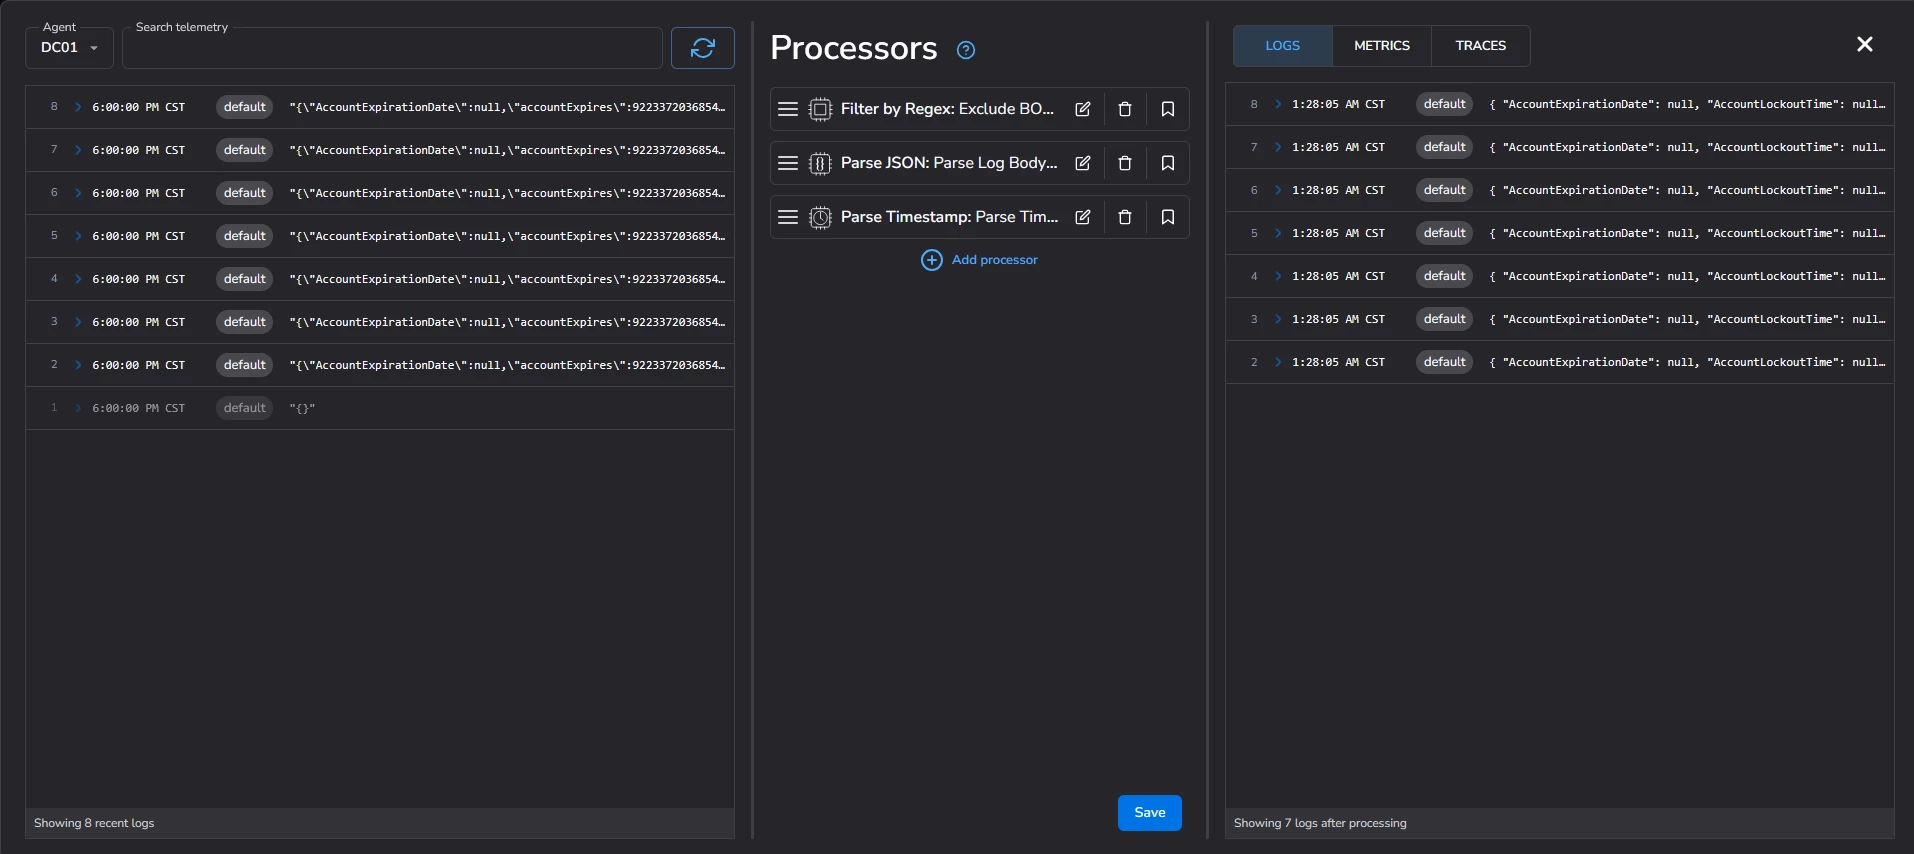Click the Search telemetry input field
The height and width of the screenshot is (854, 1914).
pyautogui.click(x=392, y=48)
